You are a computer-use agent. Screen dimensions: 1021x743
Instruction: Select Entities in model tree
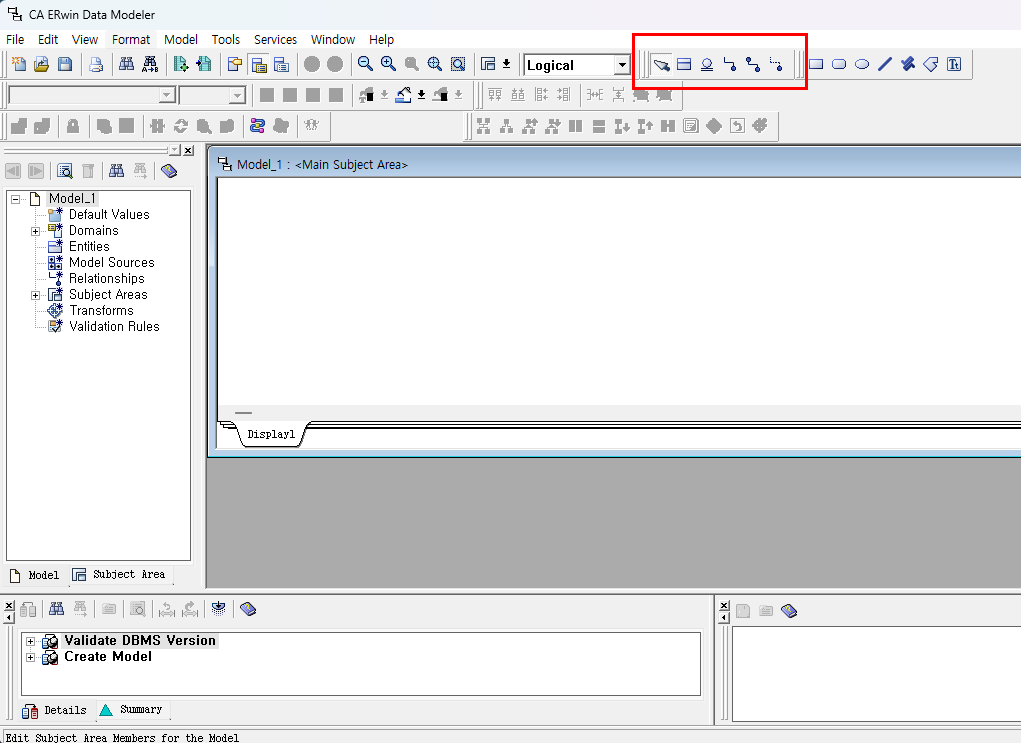pos(89,247)
